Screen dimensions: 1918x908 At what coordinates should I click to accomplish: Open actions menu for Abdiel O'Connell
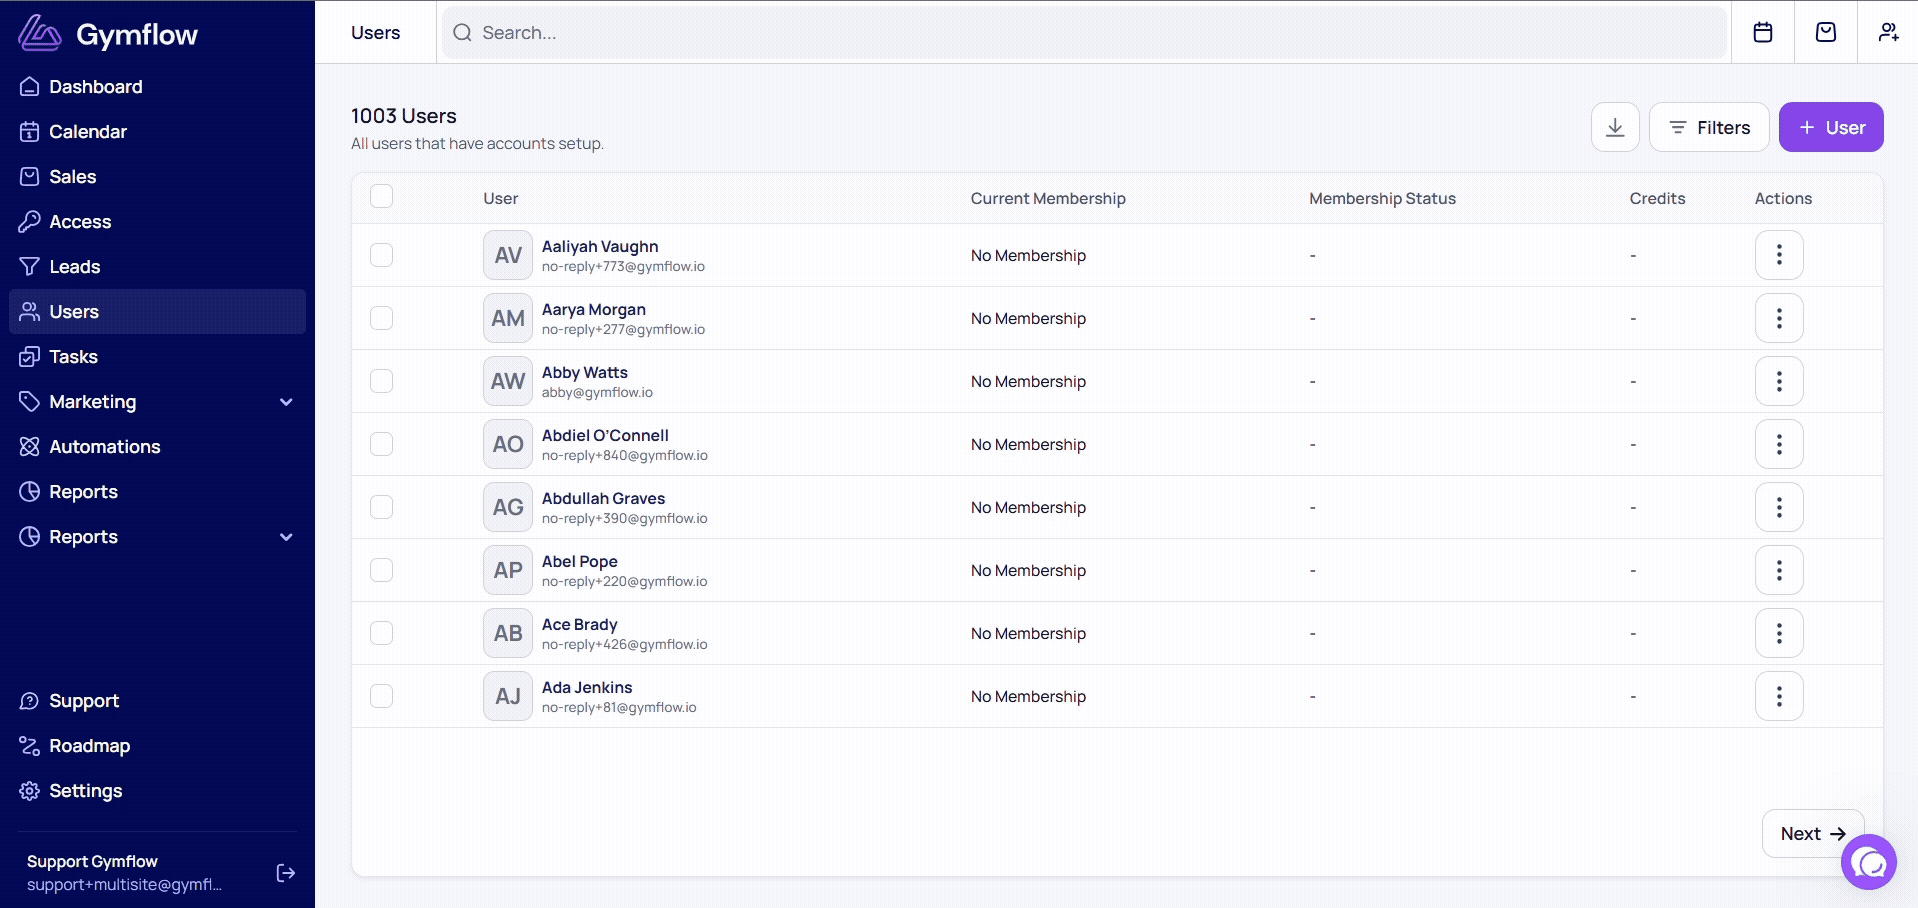tap(1779, 444)
